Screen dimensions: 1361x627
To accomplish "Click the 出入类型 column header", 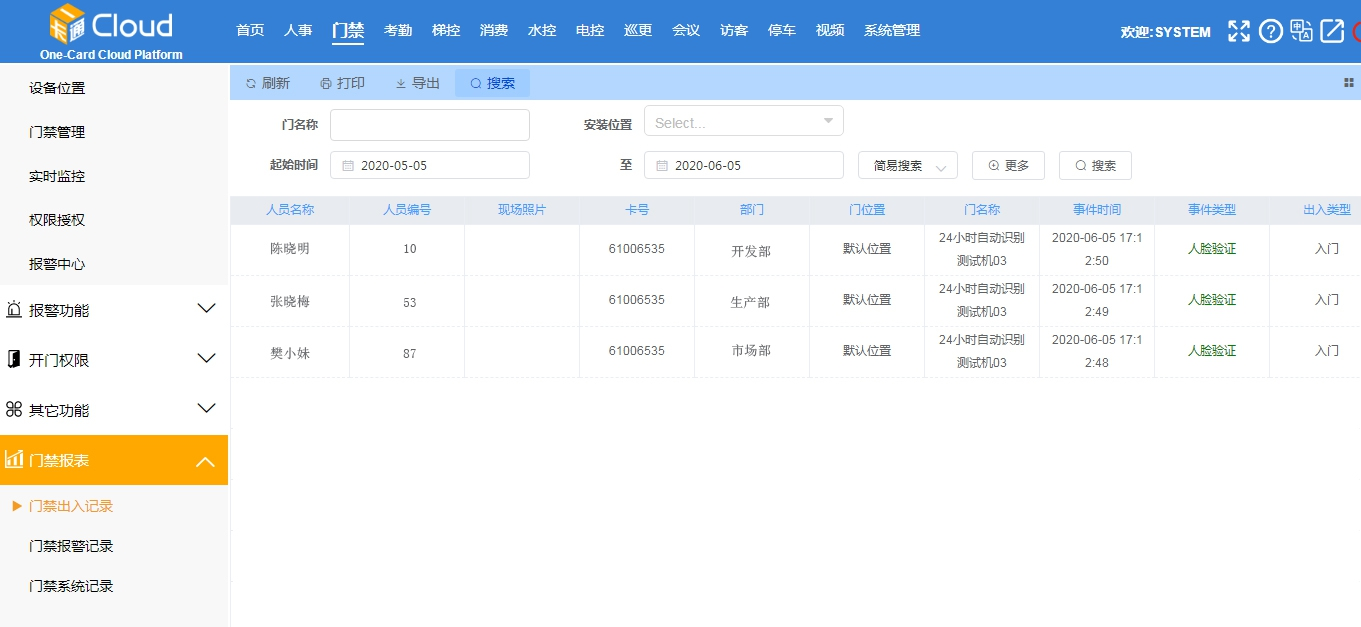I will 1327,210.
